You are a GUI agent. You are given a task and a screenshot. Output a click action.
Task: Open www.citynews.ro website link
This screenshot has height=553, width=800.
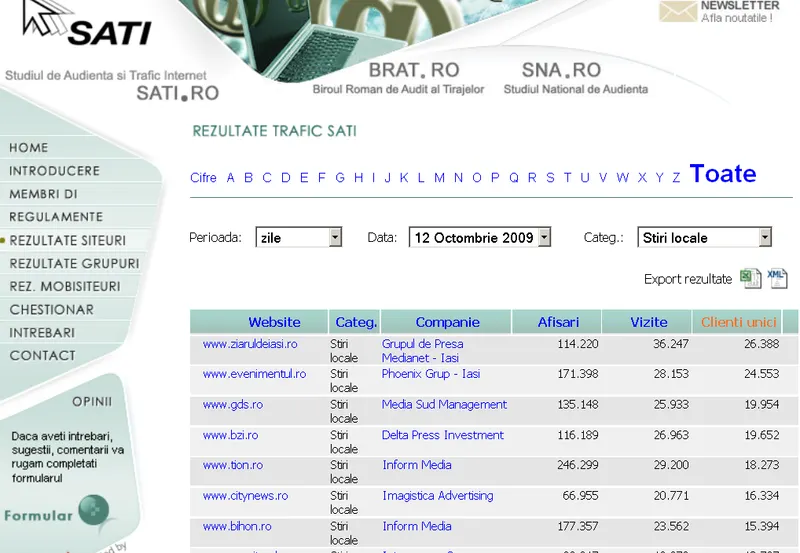click(x=245, y=496)
